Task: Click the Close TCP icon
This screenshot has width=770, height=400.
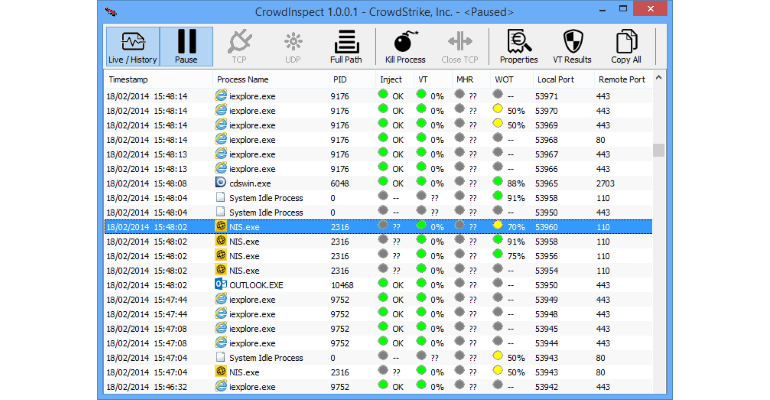Action: tap(460, 46)
